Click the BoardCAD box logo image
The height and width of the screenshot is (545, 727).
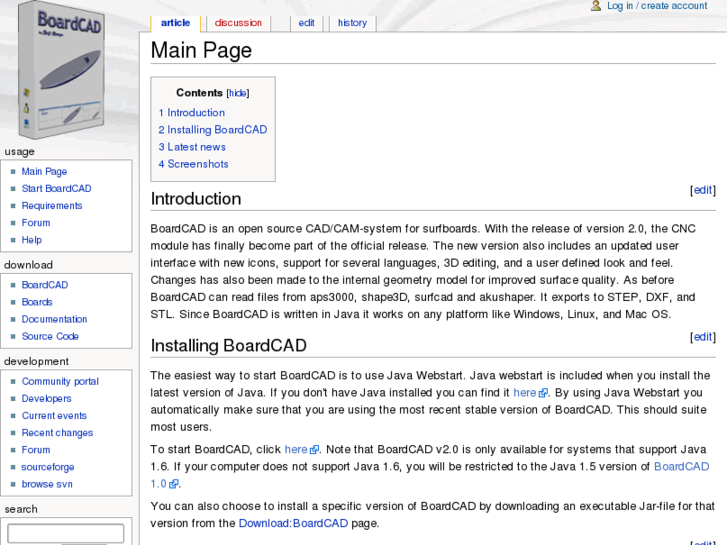pos(61,70)
